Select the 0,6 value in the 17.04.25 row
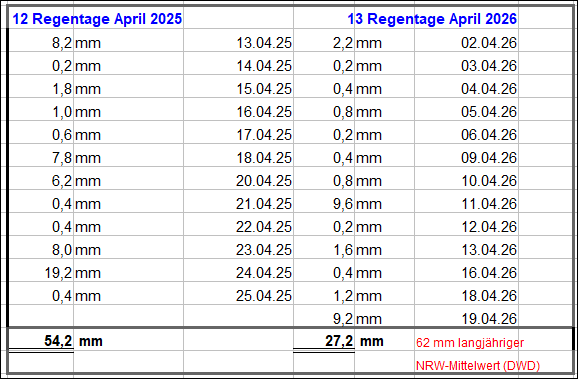Screen dimensions: 578x379 (62, 135)
